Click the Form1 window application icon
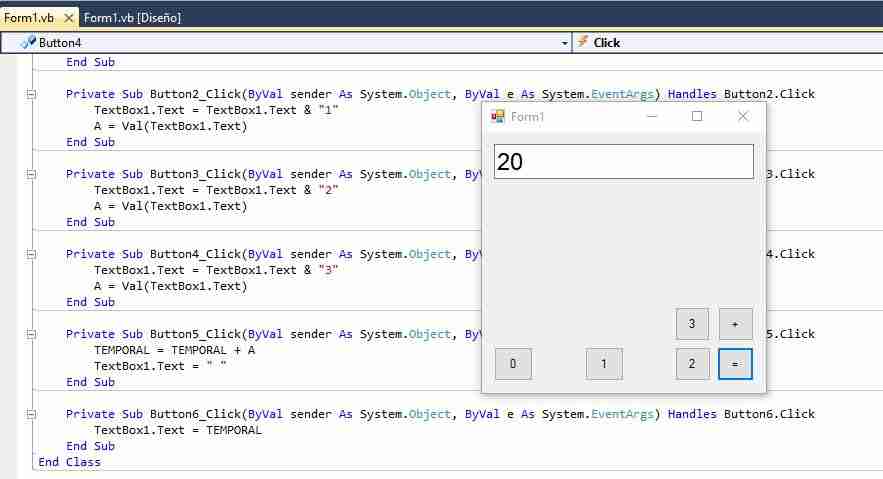This screenshot has height=479, width=883. click(498, 117)
